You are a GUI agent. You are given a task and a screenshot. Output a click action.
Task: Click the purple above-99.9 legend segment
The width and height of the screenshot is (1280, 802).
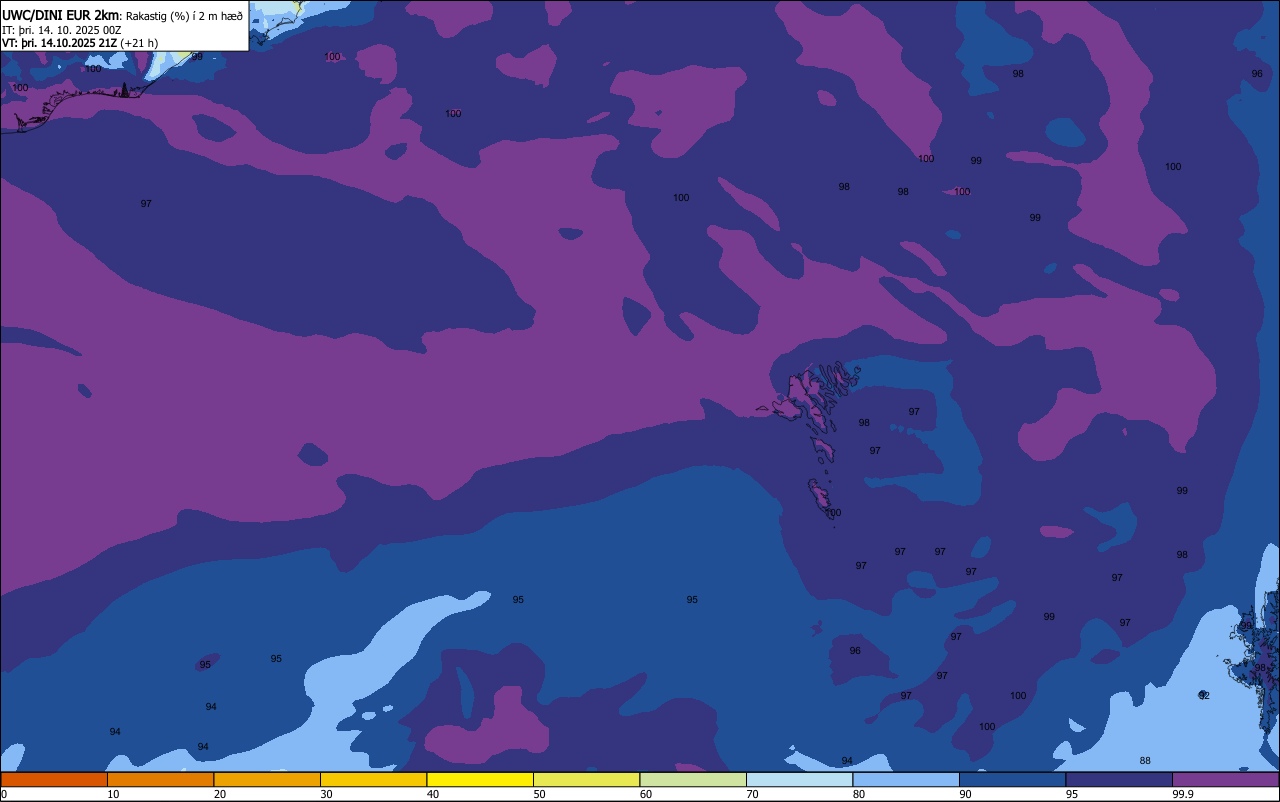(x=1225, y=779)
